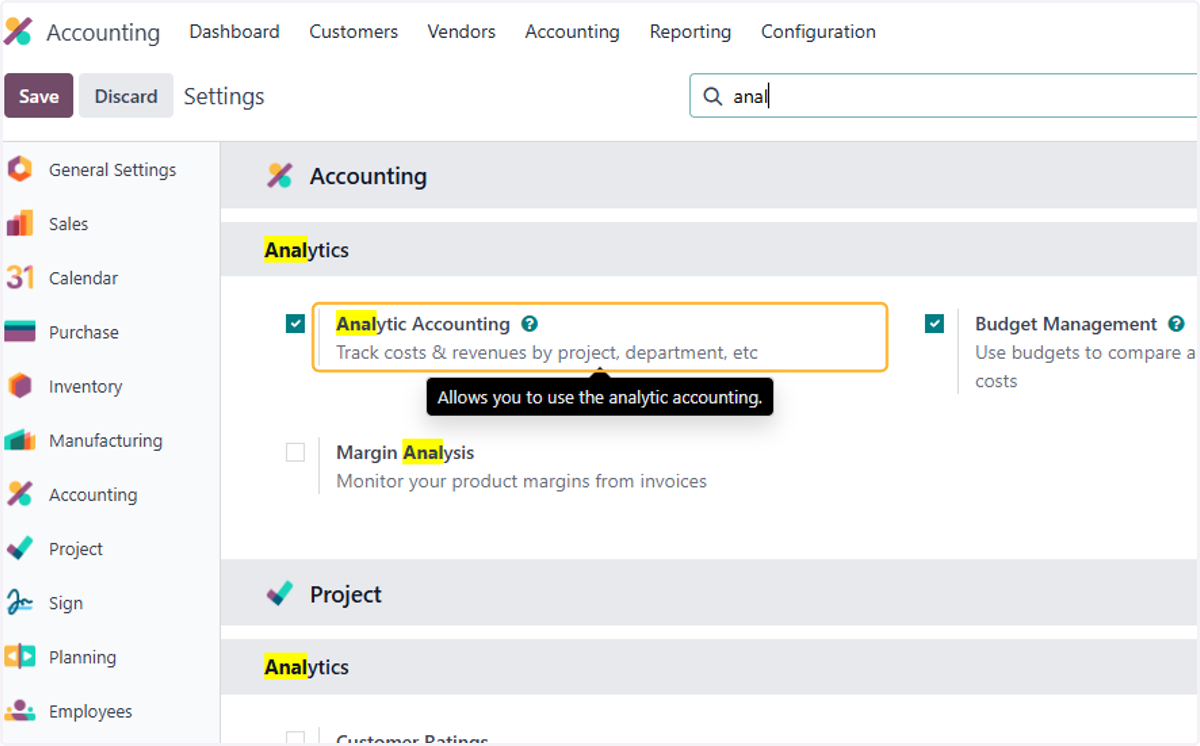Image resolution: width=1200 pixels, height=746 pixels.
Task: Click the Sign label in sidebar
Action: pyautogui.click(x=66, y=603)
